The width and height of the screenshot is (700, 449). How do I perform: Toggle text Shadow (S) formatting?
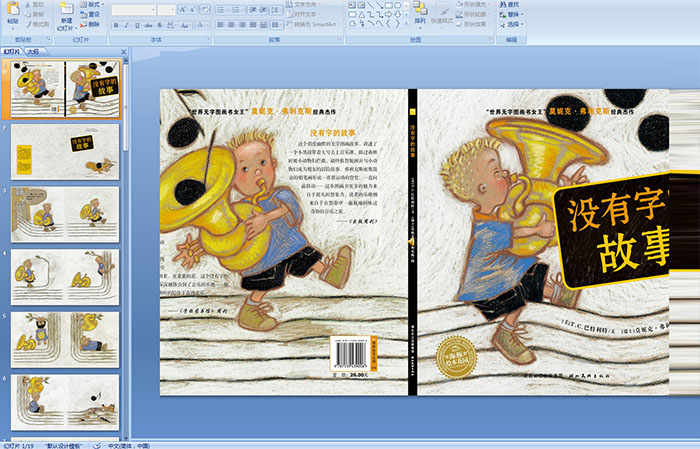[x=159, y=25]
